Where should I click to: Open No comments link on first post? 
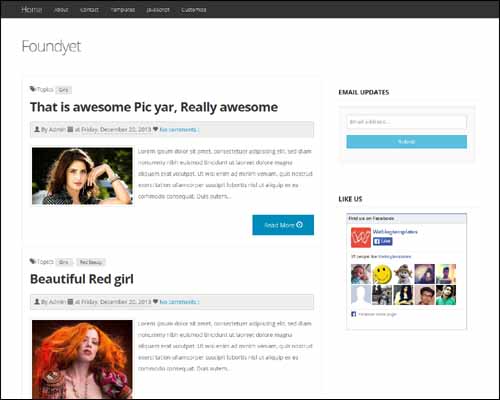(179, 130)
